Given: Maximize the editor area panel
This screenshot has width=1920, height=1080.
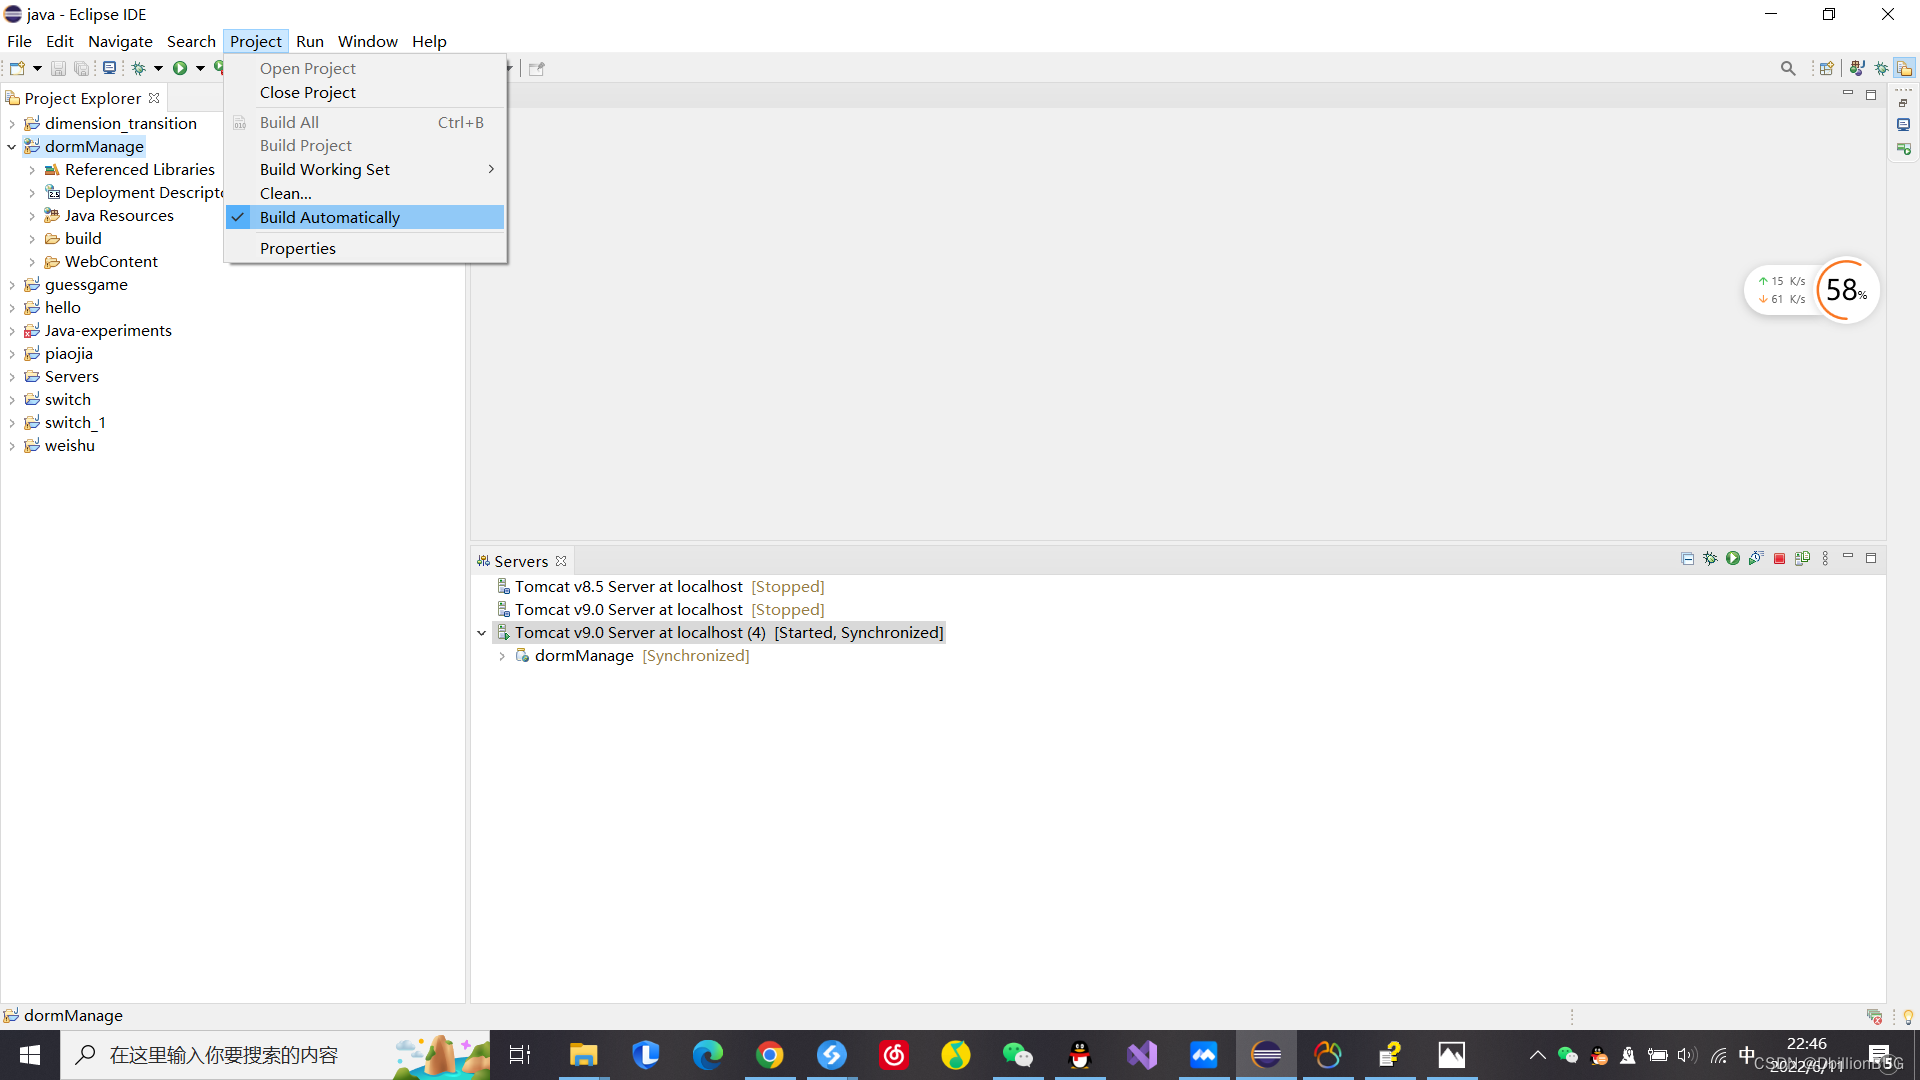Looking at the screenshot, I should (x=1871, y=95).
